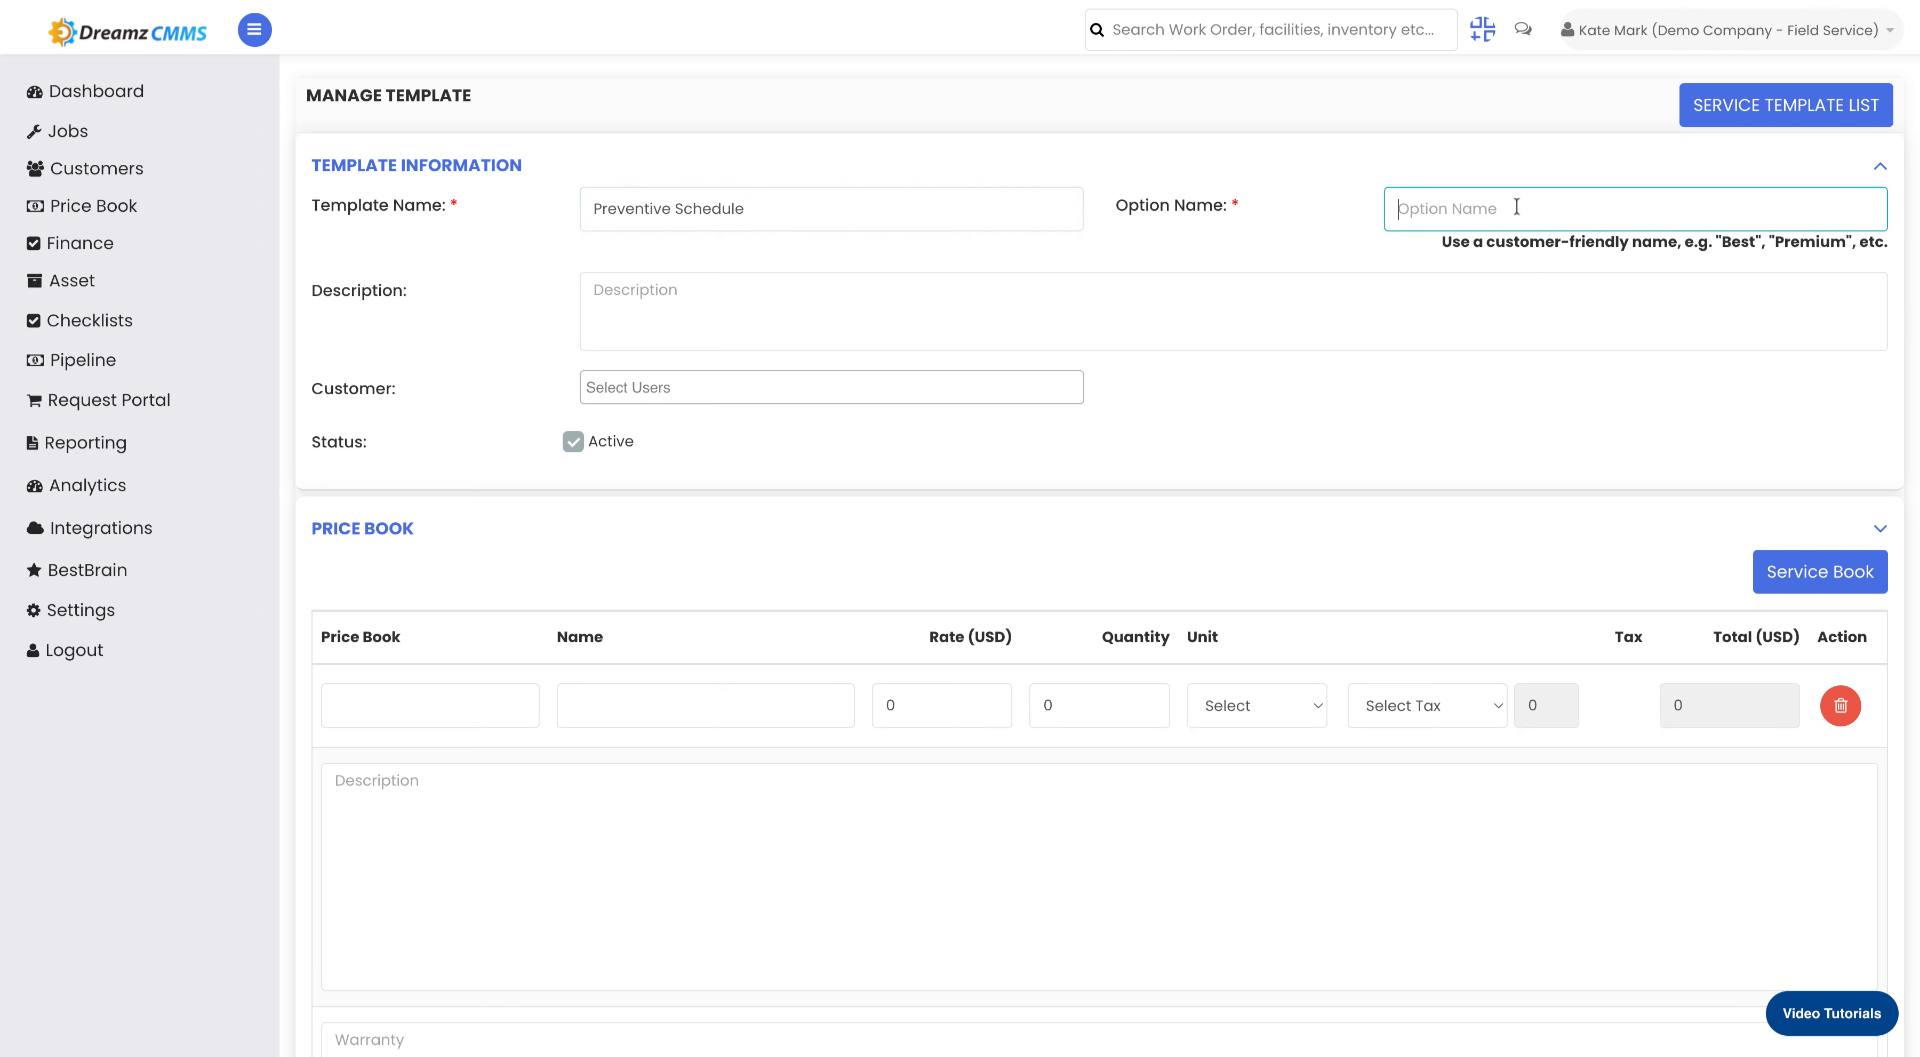Open the Select Tax dropdown
Viewport: 1920px width, 1057px height.
tap(1427, 705)
